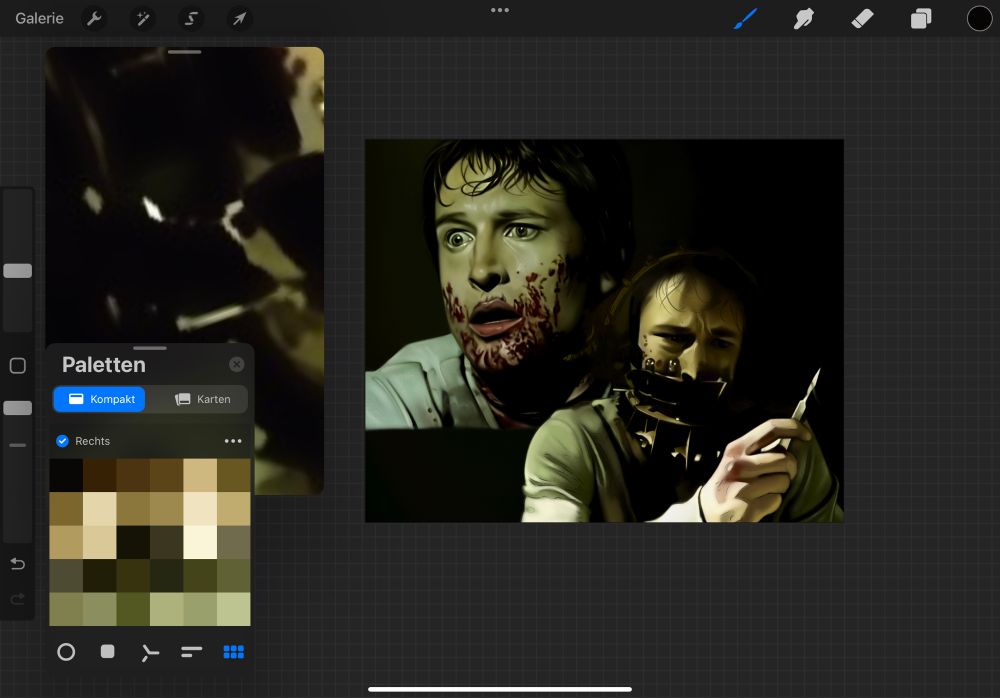Tap the square modifier button in sidebar
Image resolution: width=1000 pixels, height=698 pixels.
[18, 366]
